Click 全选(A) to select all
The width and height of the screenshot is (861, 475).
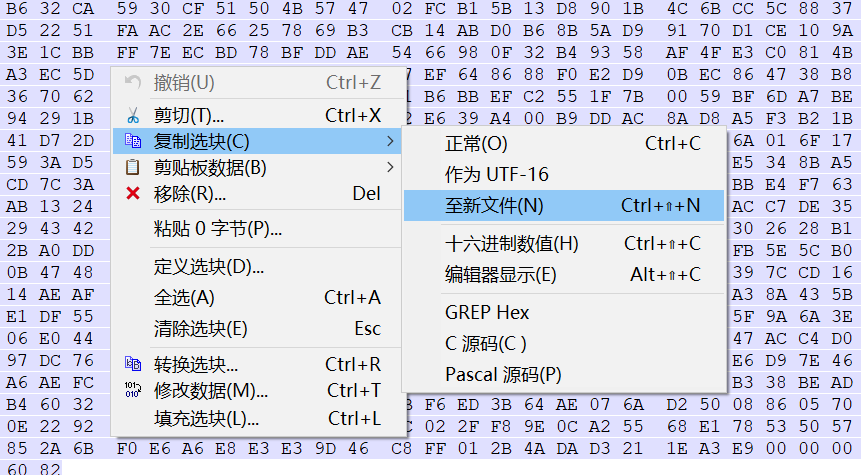(x=184, y=297)
